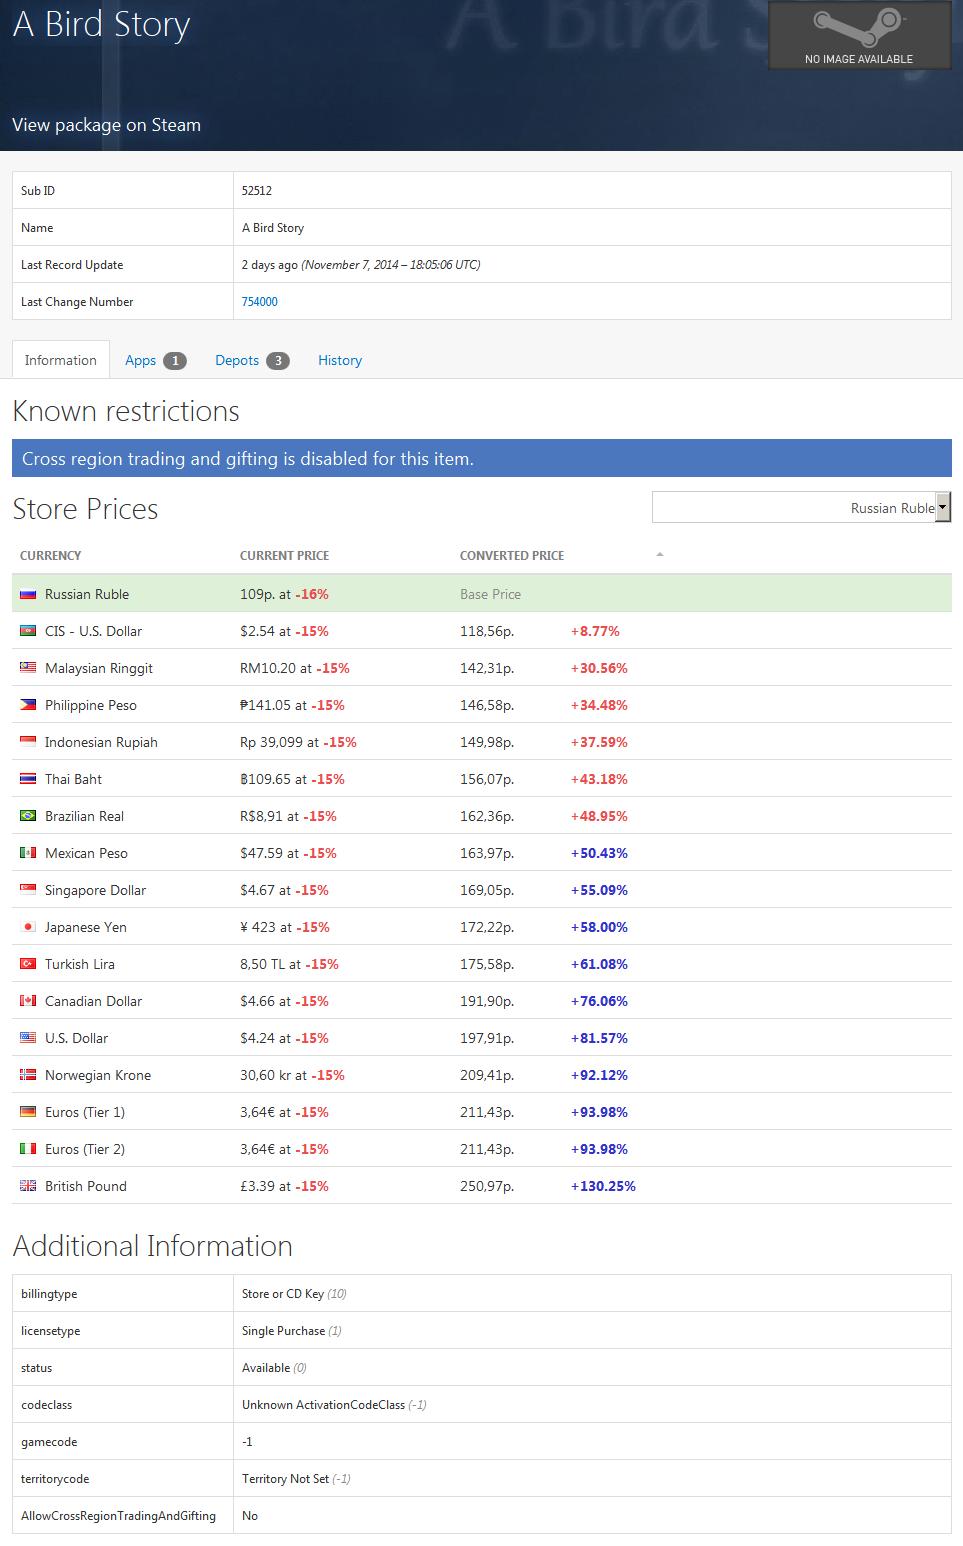963x1546 pixels.
Task: Click the Malaysian Ringgit flag icon
Action: (28, 668)
